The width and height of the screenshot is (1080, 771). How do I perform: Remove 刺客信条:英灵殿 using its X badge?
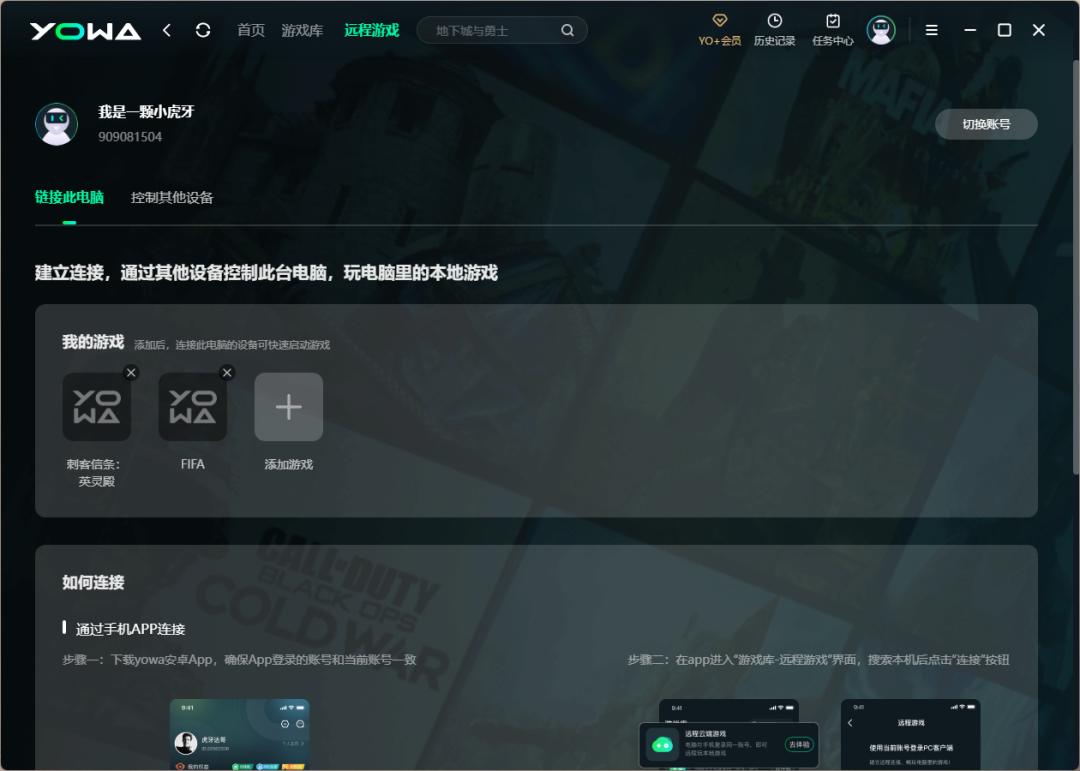pos(131,372)
